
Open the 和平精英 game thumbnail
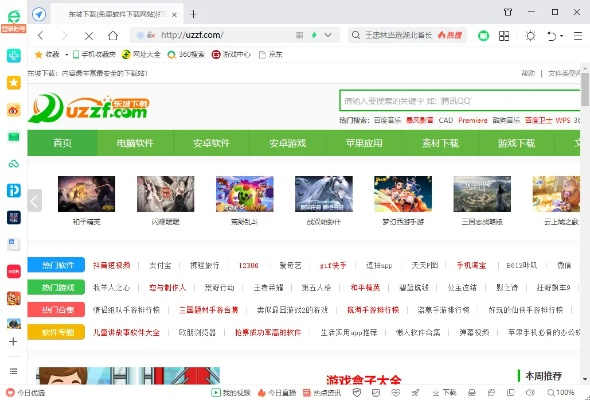87,194
